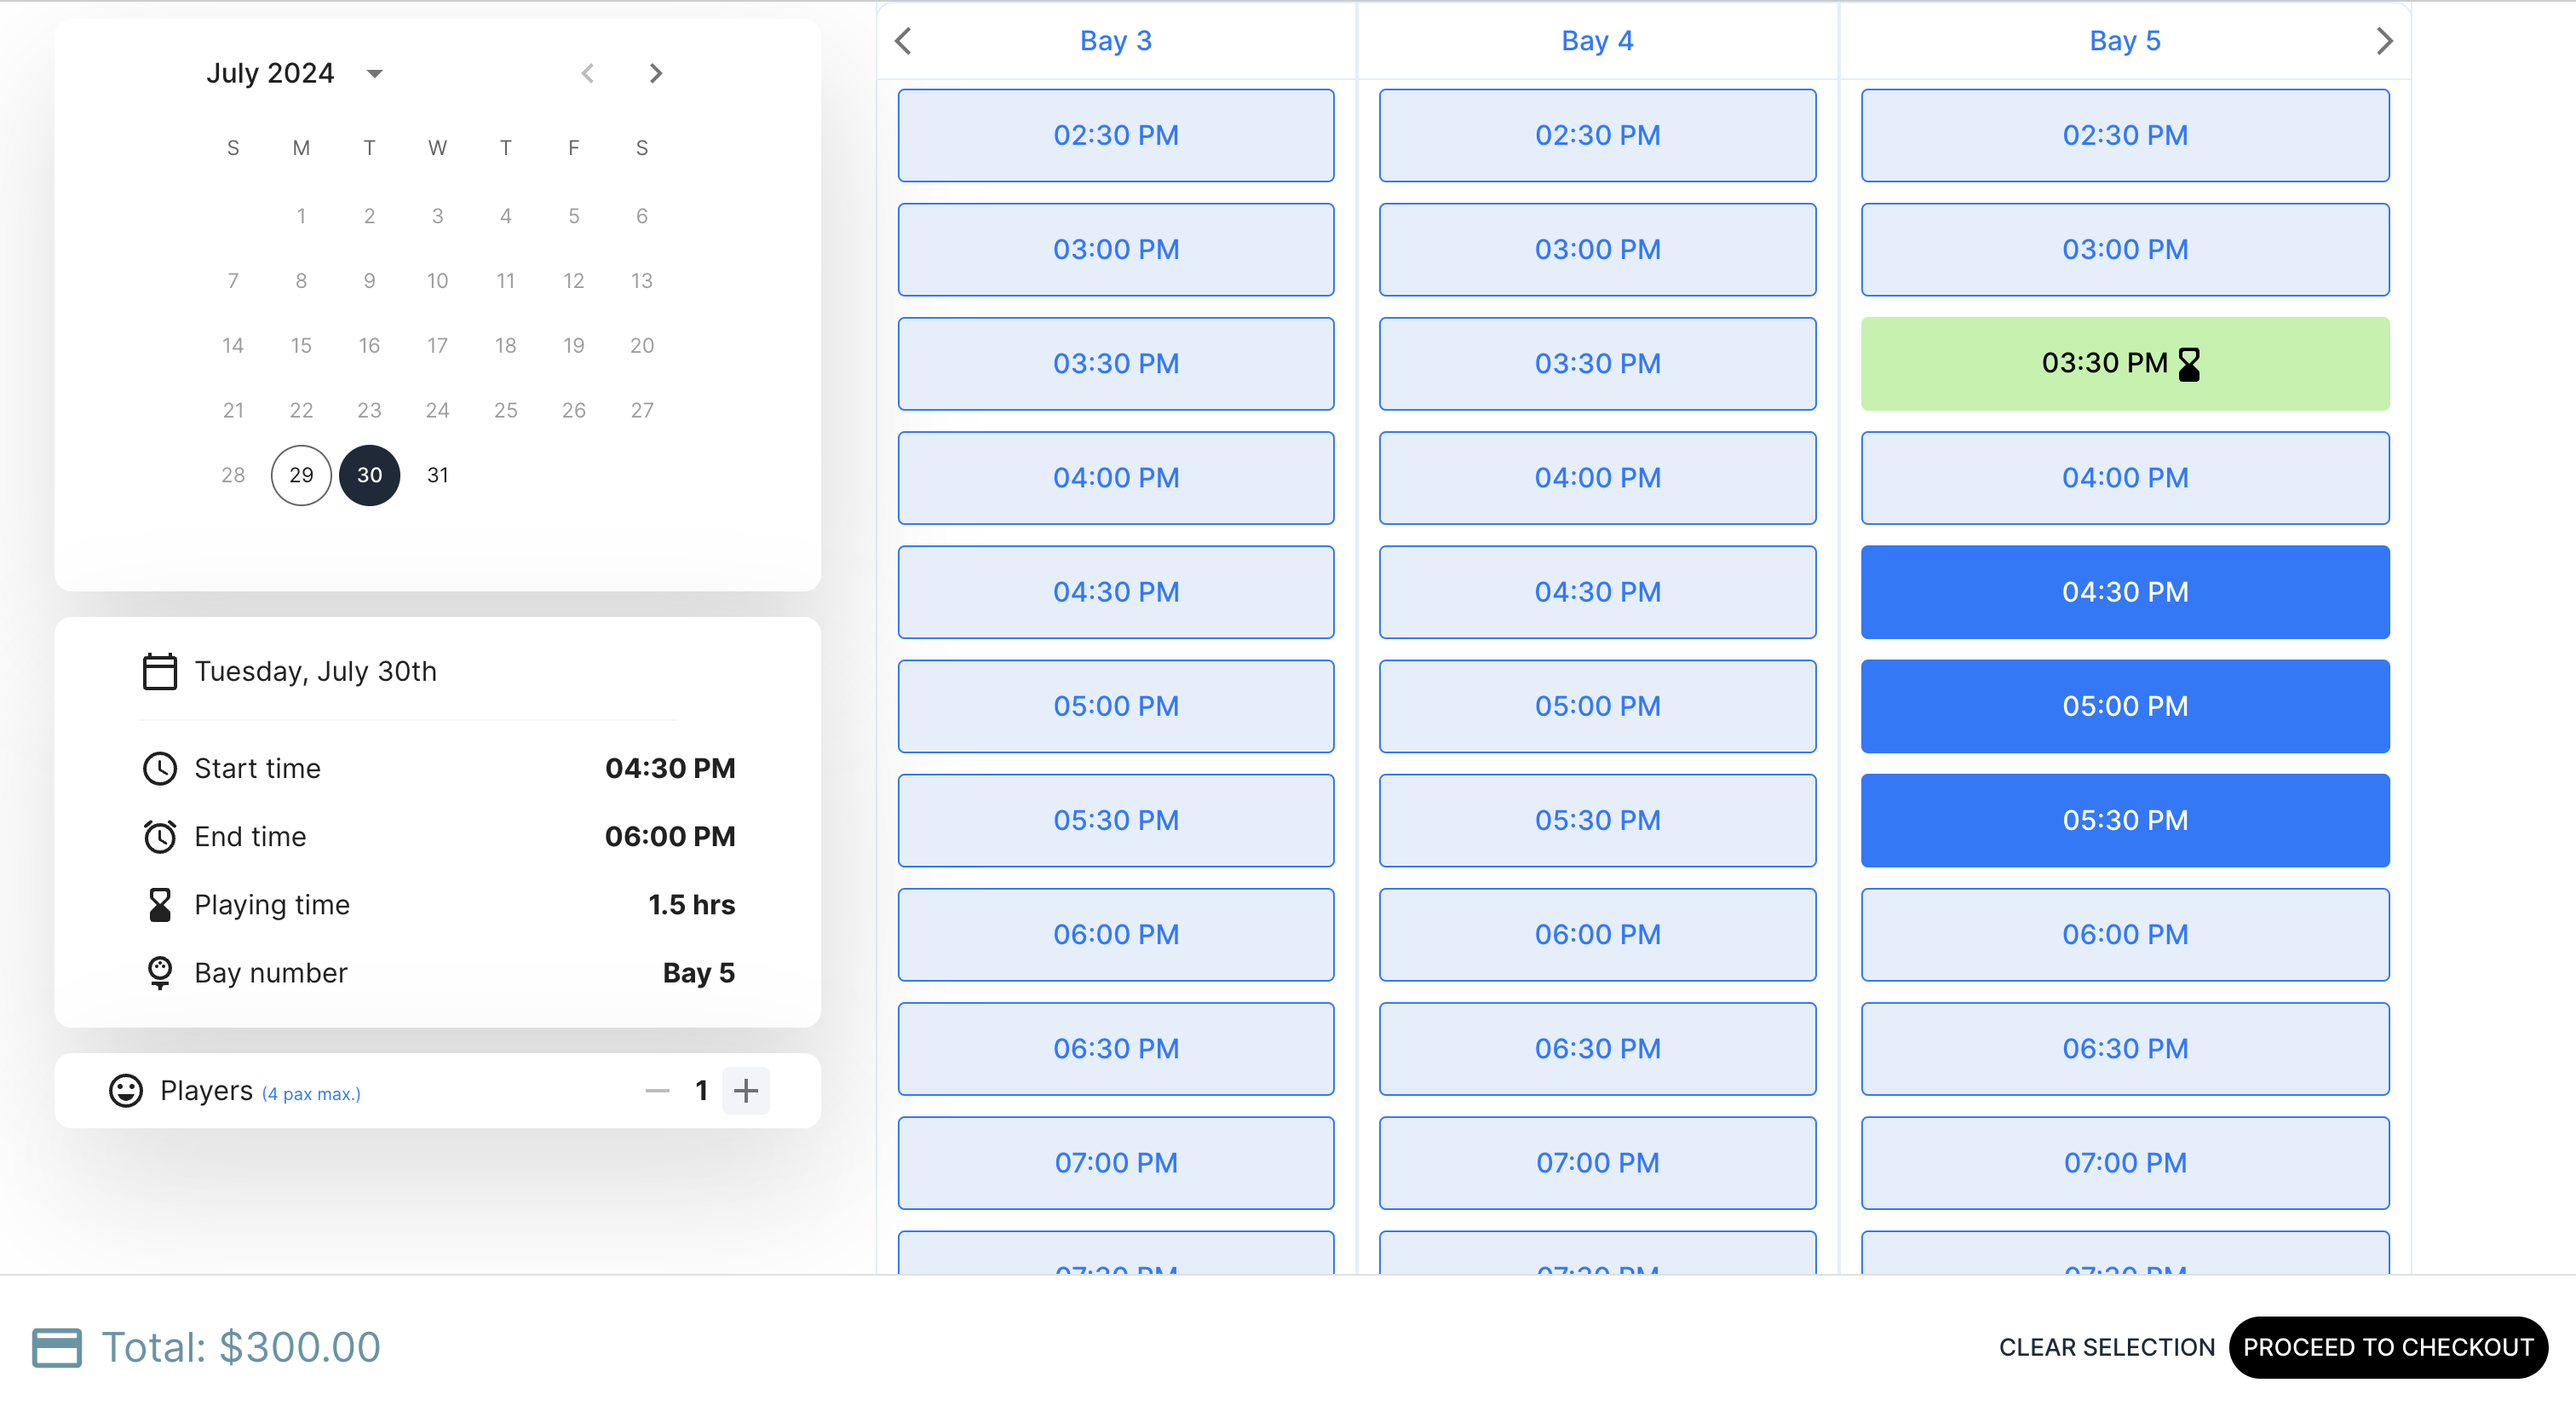Screen dimensions: 2576x1406
Task: Deselect the highlighted 05:00 PM slot in Bay 5
Action: point(2125,706)
